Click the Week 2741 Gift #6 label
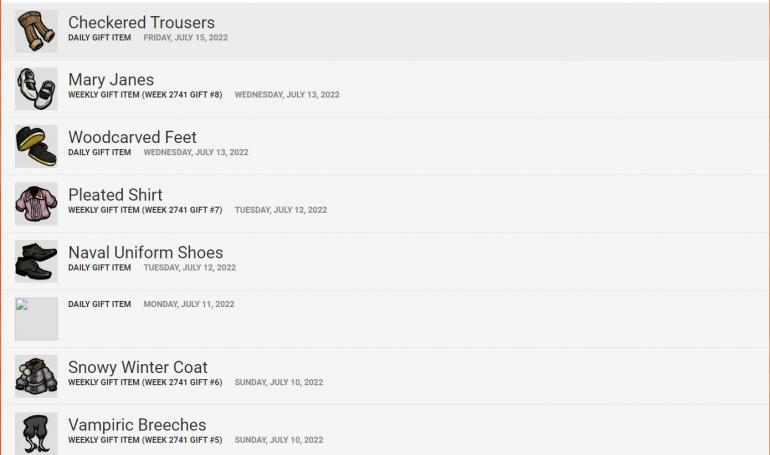The height and width of the screenshot is (455, 770). coord(145,382)
